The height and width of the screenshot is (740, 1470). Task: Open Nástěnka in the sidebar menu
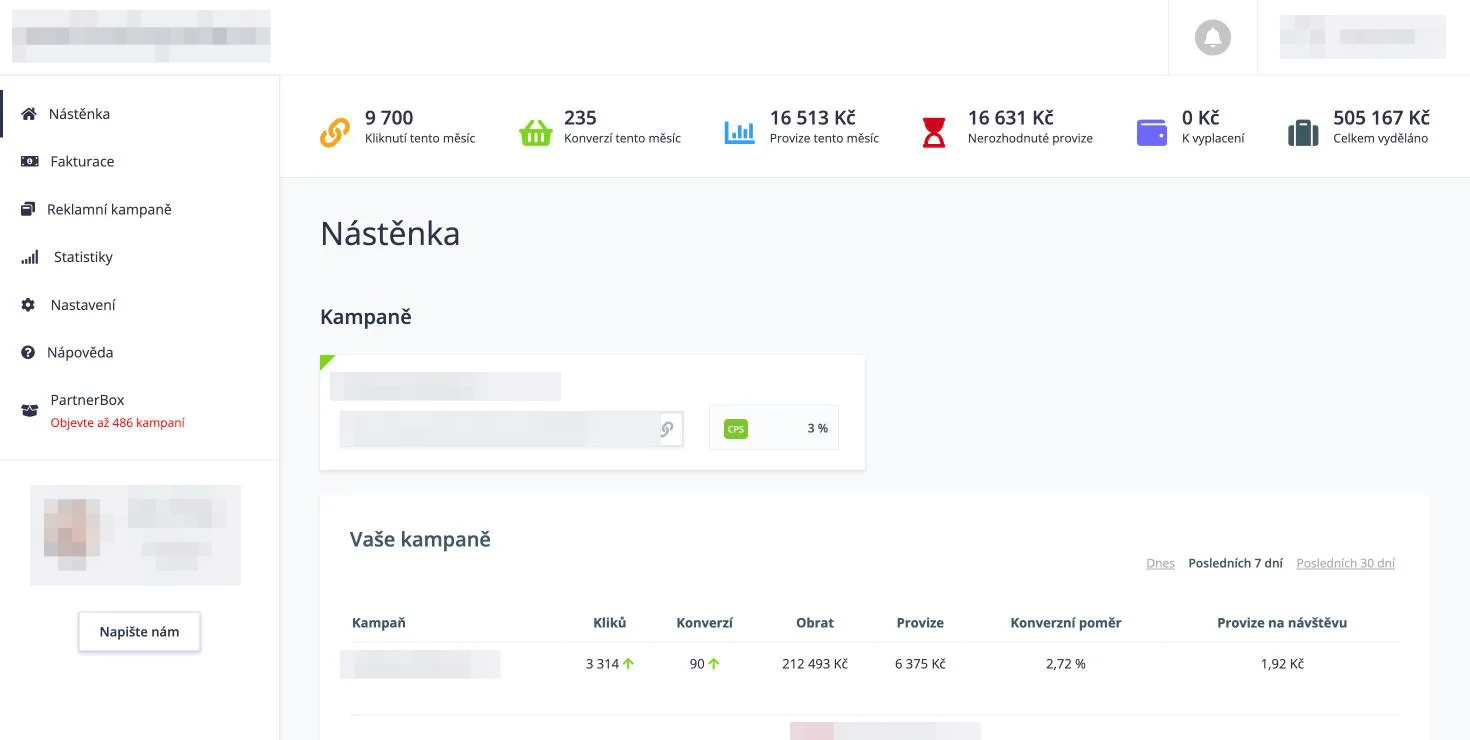tap(79, 114)
